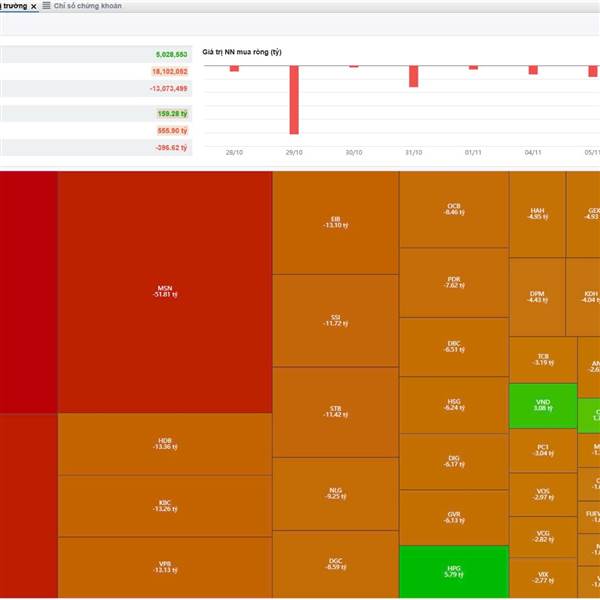Click the small red bar for 01/11

[x=473, y=68]
